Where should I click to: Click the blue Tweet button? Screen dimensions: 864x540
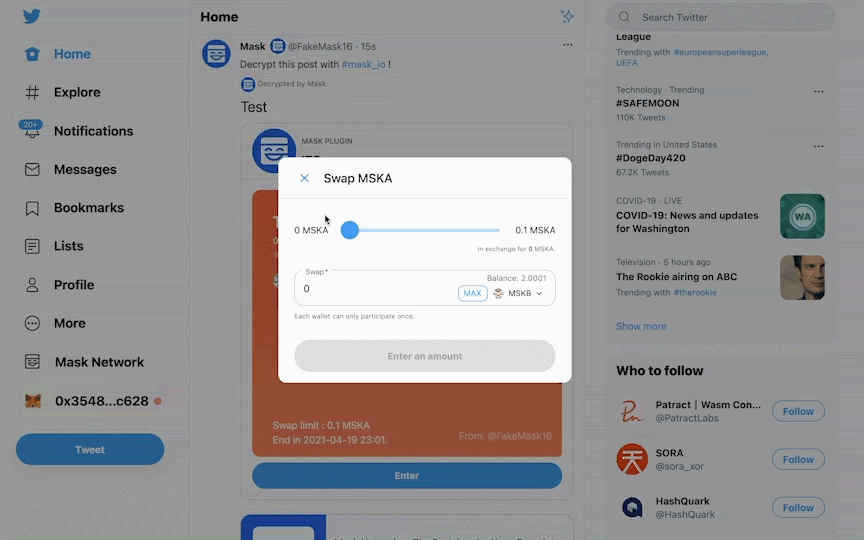[x=90, y=449]
